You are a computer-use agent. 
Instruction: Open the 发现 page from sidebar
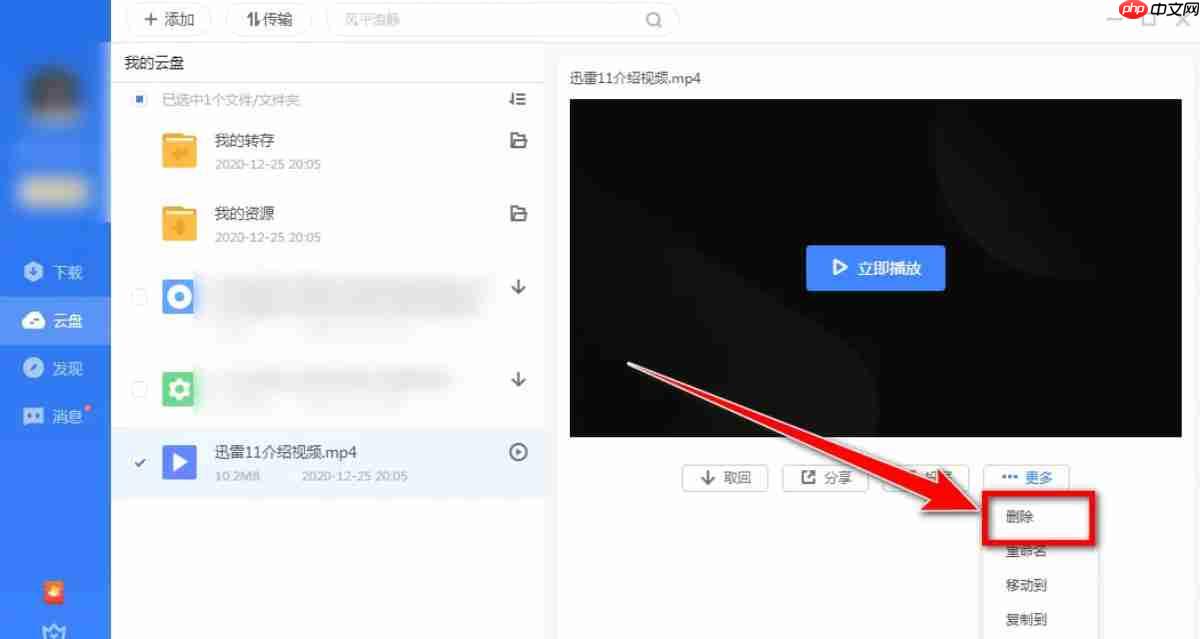click(55, 368)
